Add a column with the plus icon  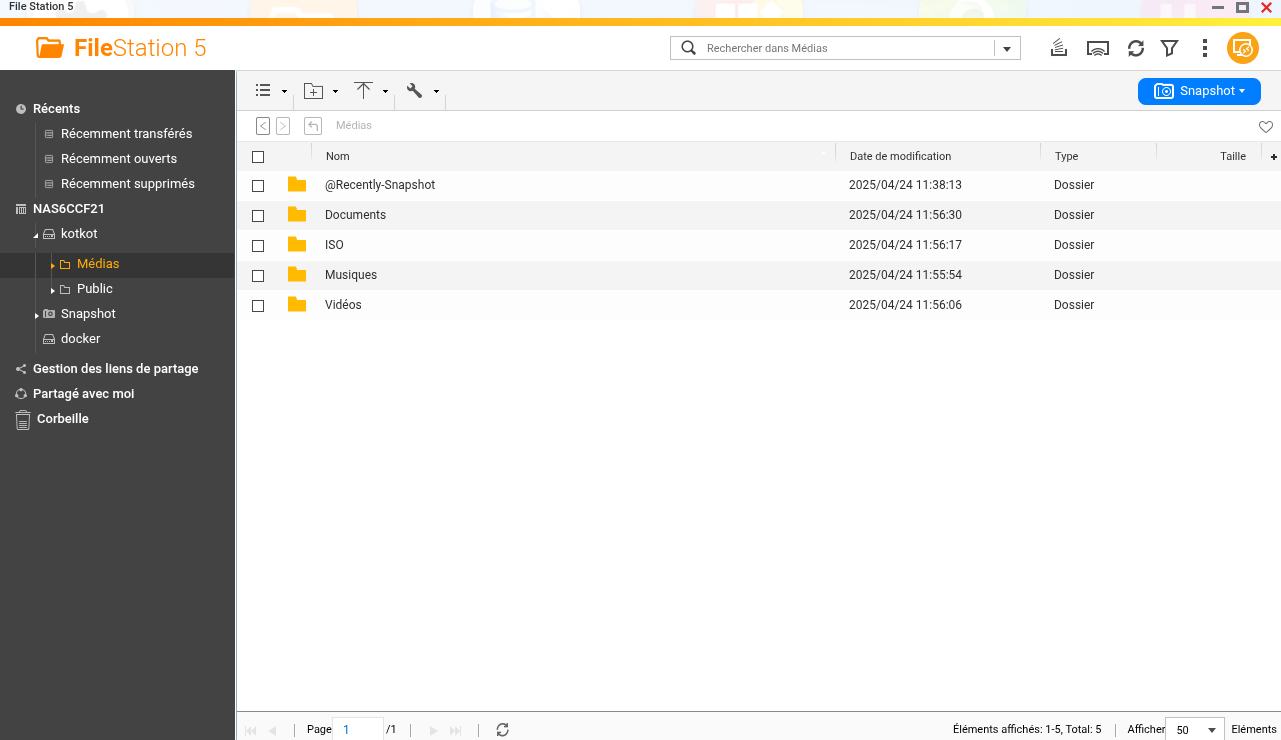(1274, 157)
